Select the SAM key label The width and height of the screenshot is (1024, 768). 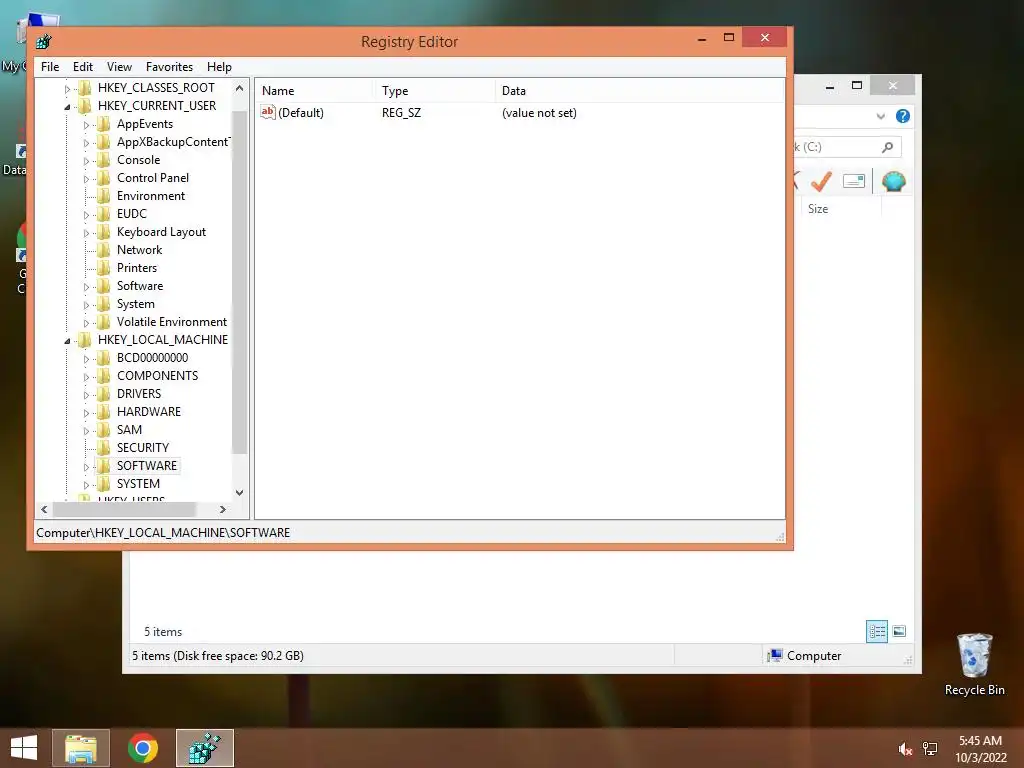(x=129, y=430)
